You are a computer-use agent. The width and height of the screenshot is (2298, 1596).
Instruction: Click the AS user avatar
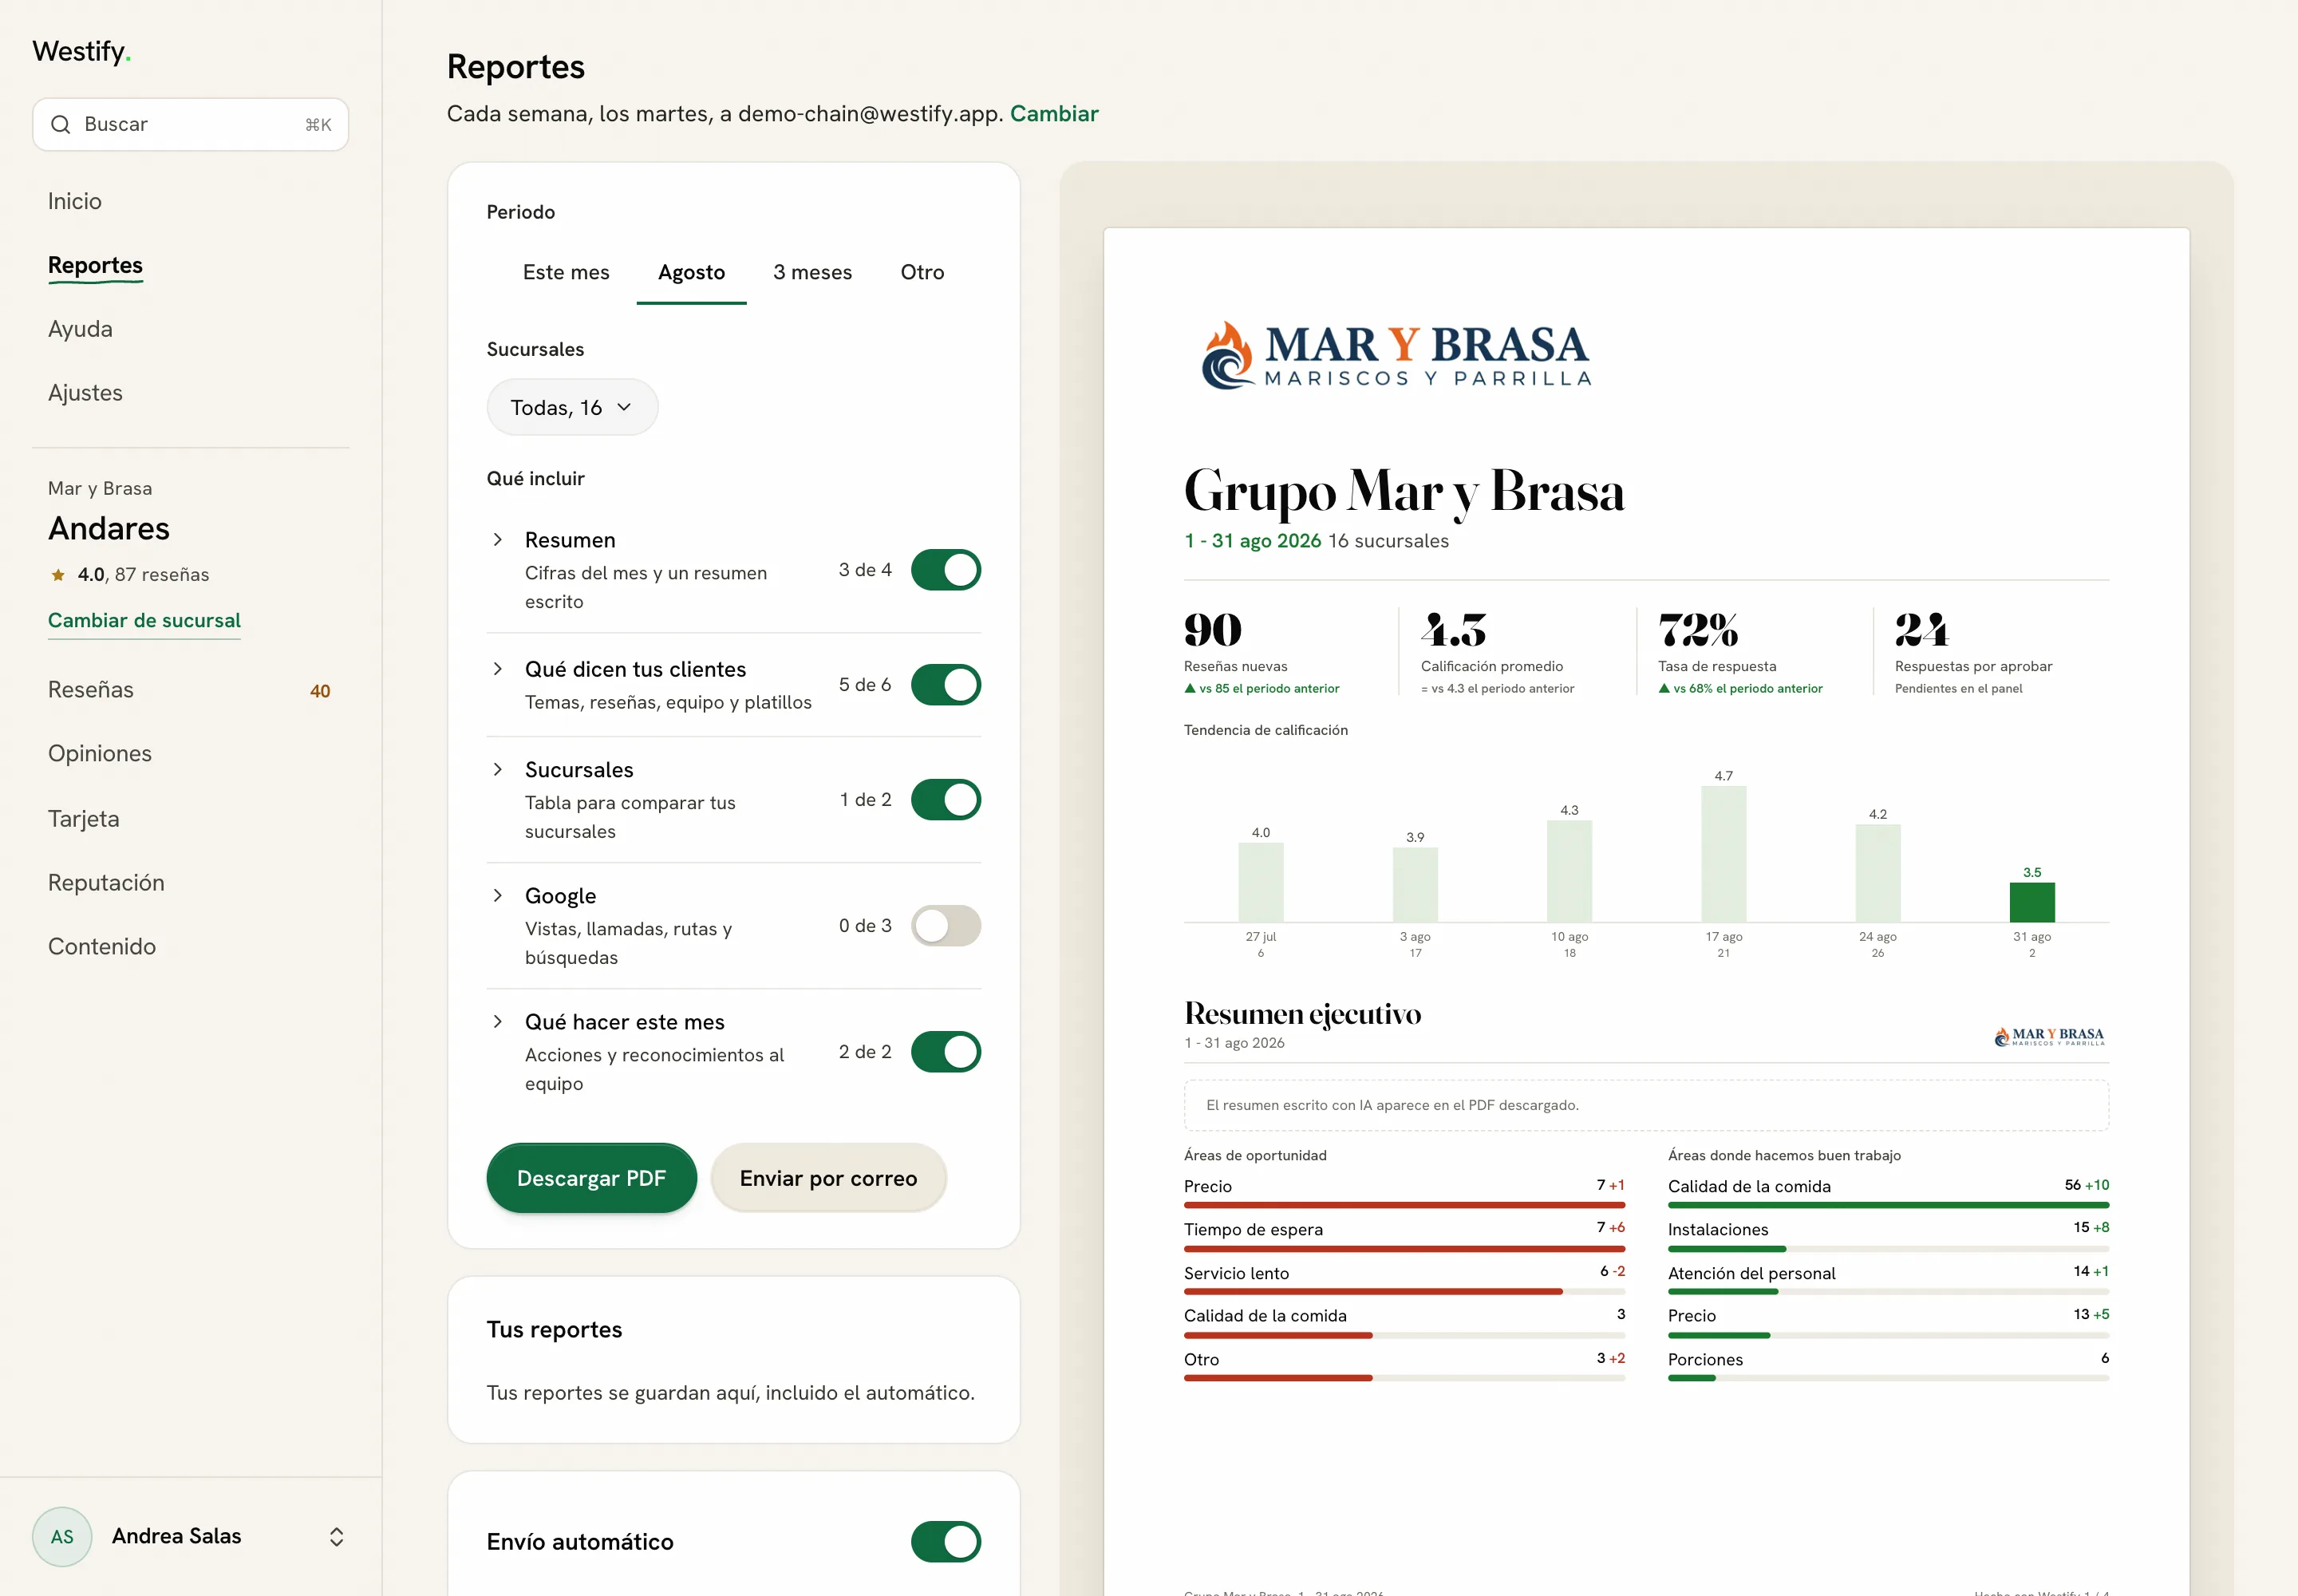pyautogui.click(x=62, y=1536)
